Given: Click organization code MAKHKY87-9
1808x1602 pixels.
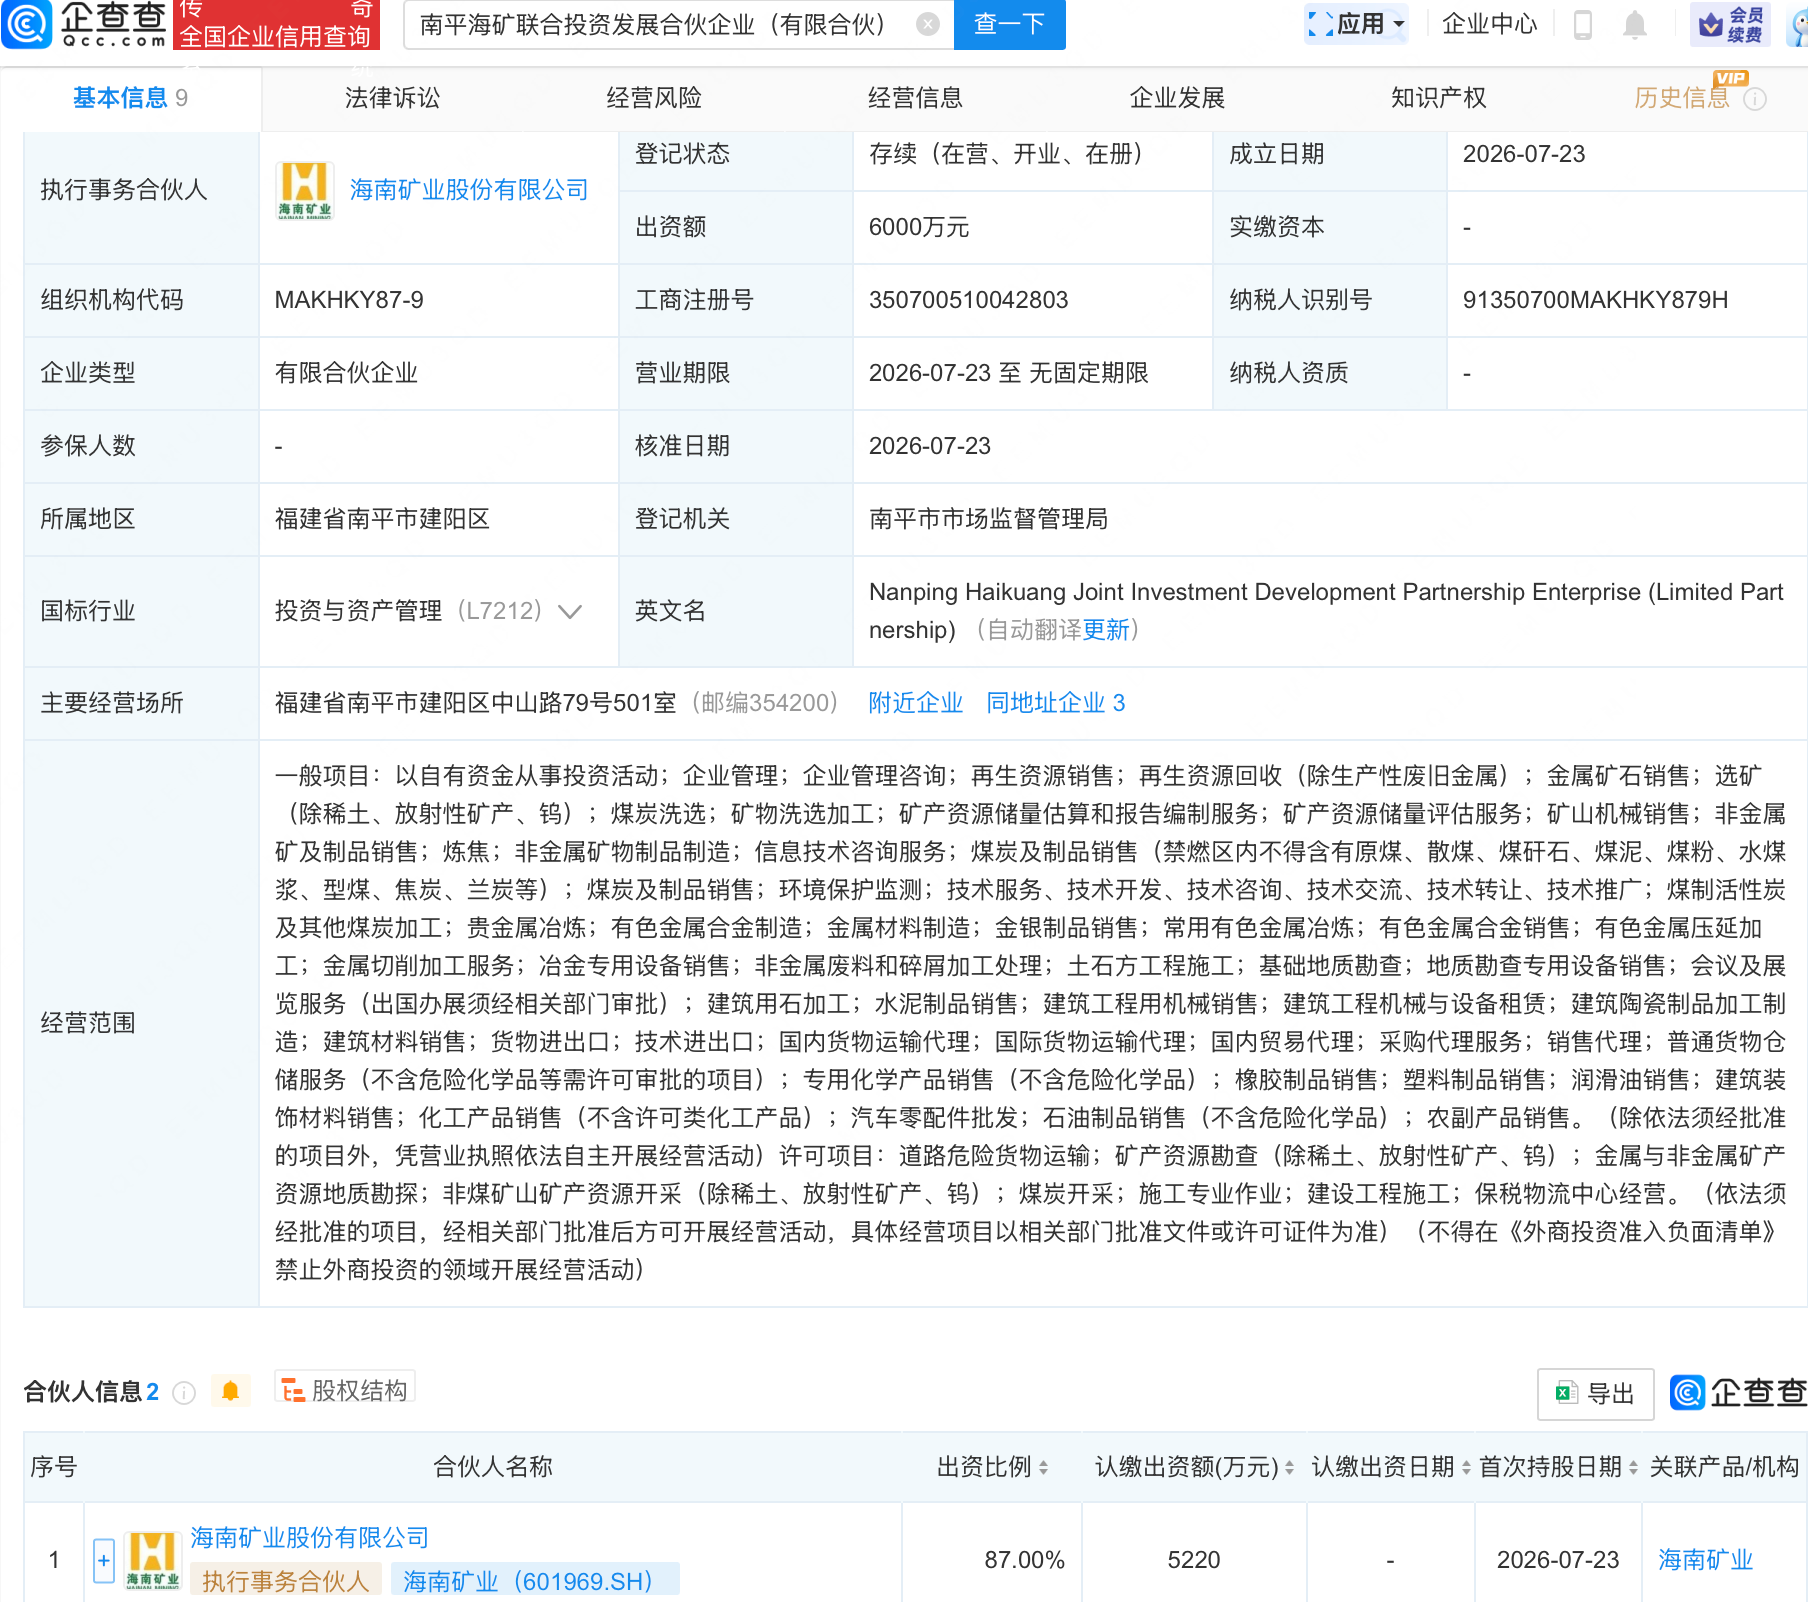Looking at the screenshot, I should (x=349, y=300).
